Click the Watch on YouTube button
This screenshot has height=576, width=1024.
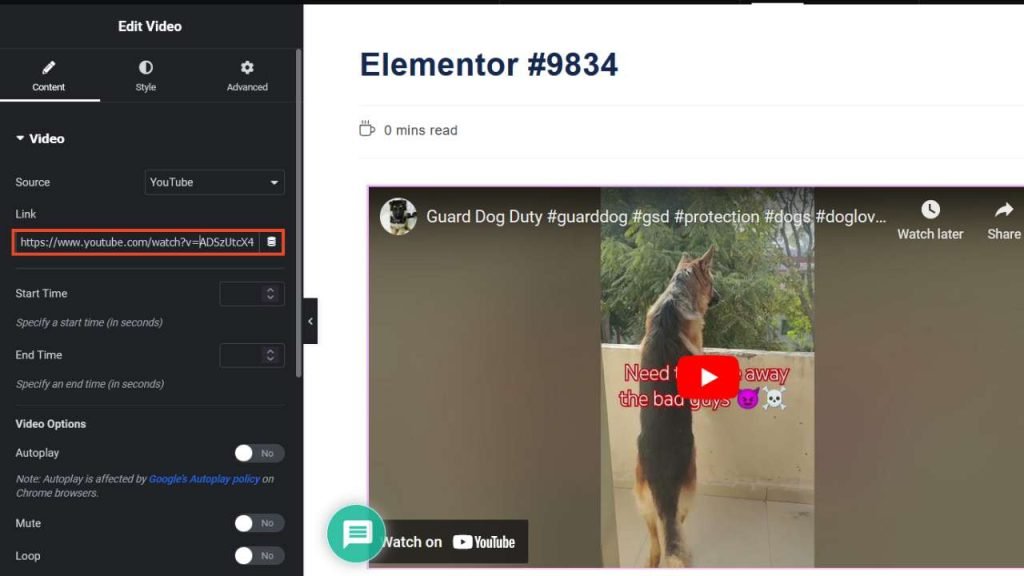pyautogui.click(x=450, y=542)
